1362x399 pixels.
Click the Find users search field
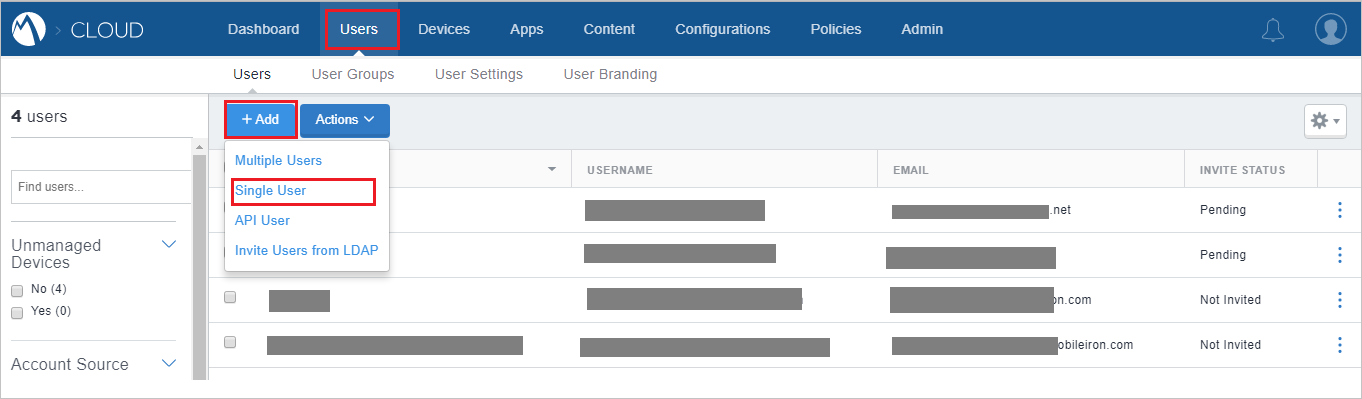point(101,187)
